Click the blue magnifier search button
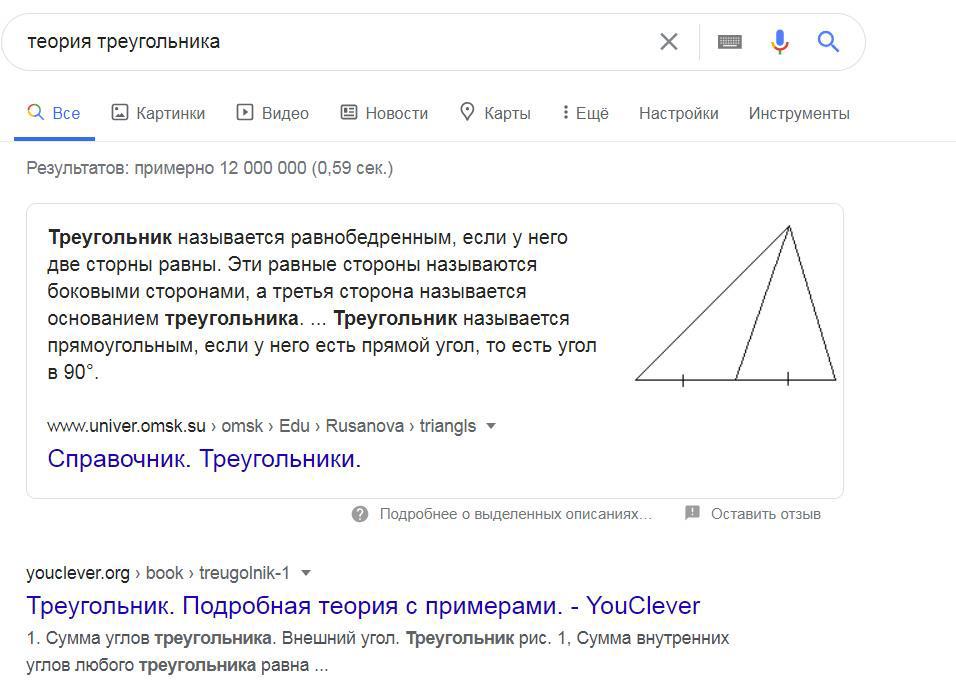 pyautogui.click(x=828, y=42)
